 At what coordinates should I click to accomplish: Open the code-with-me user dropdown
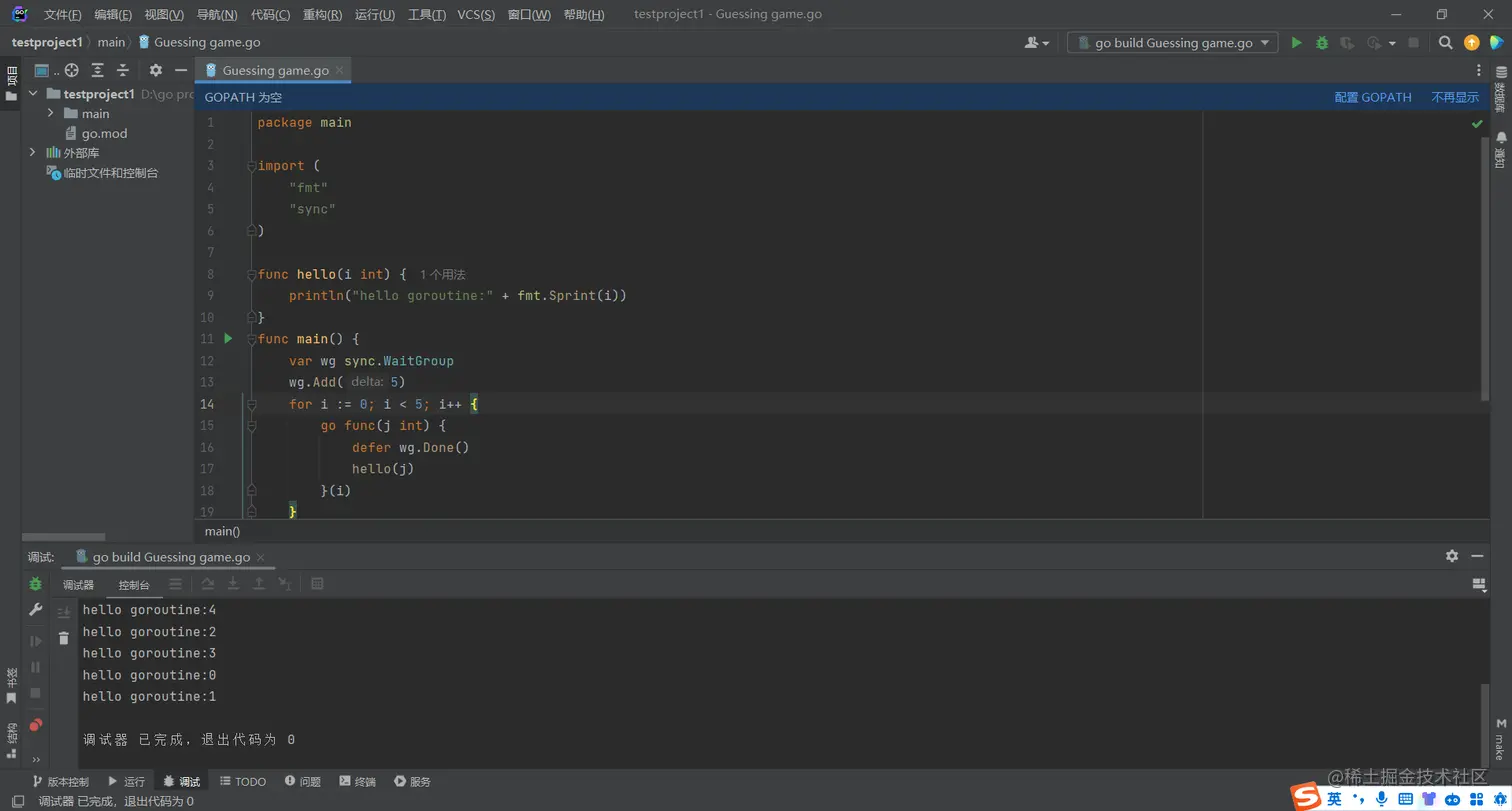point(1037,43)
